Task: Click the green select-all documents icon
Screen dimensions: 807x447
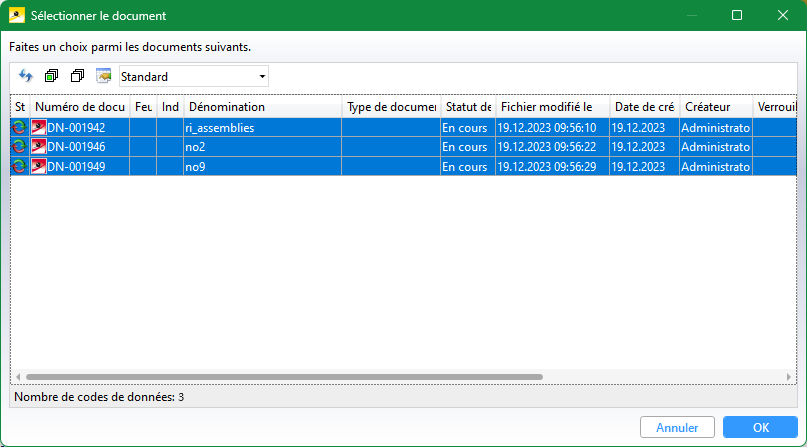Action: coord(52,76)
